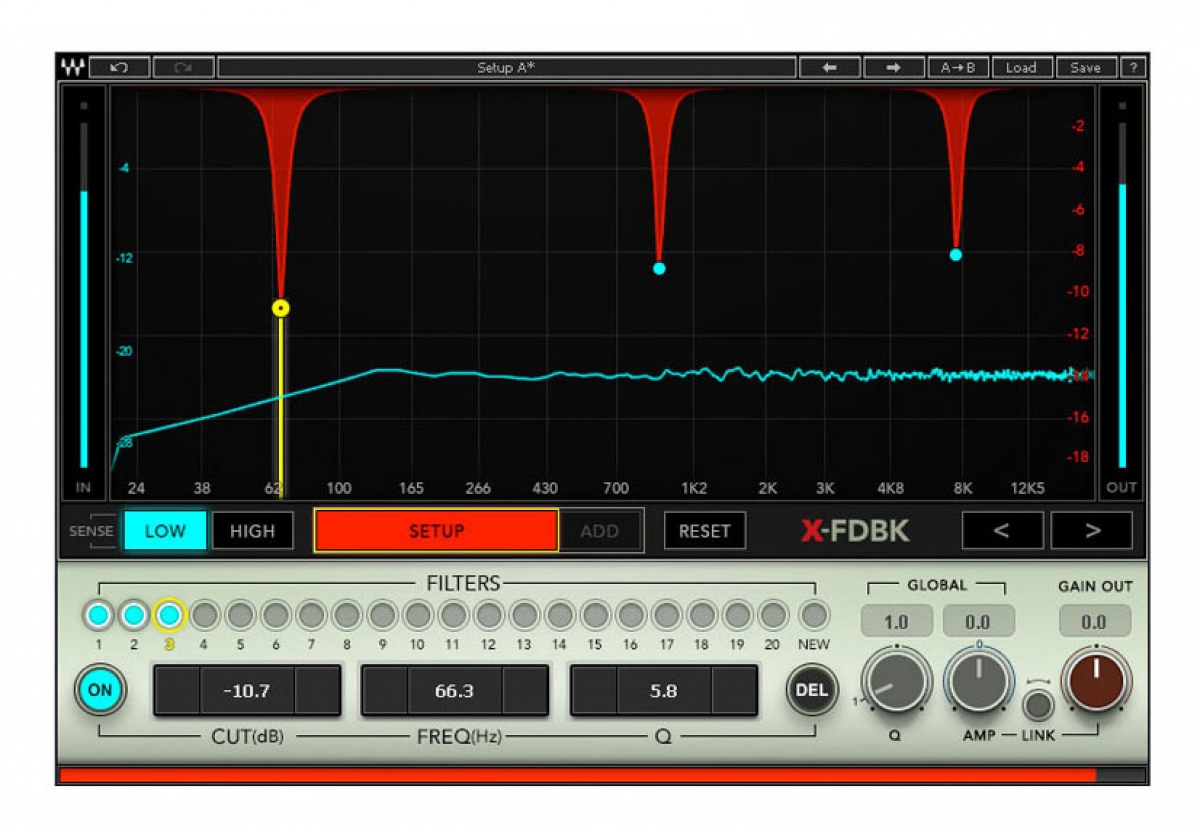Select filter 2 button
1200x831 pixels.
[x=134, y=615]
